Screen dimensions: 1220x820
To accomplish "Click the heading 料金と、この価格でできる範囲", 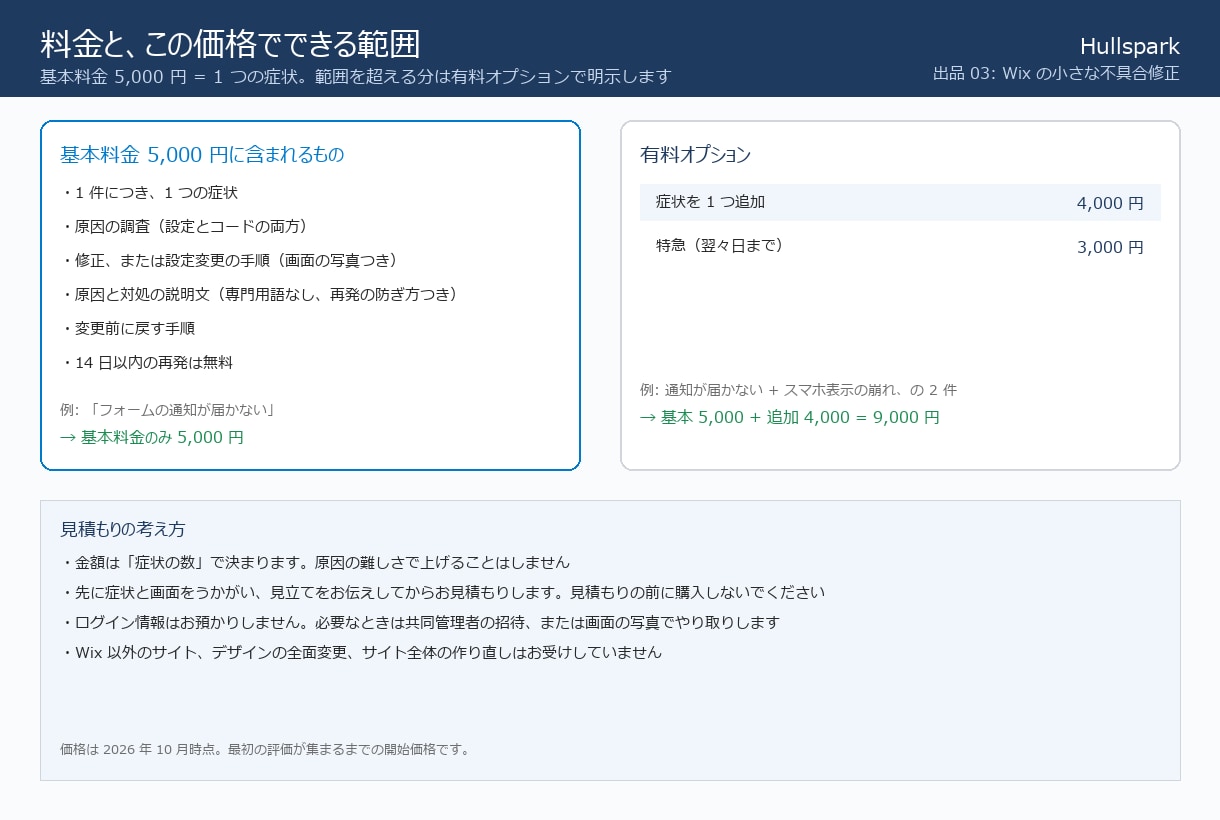I will [x=230, y=44].
